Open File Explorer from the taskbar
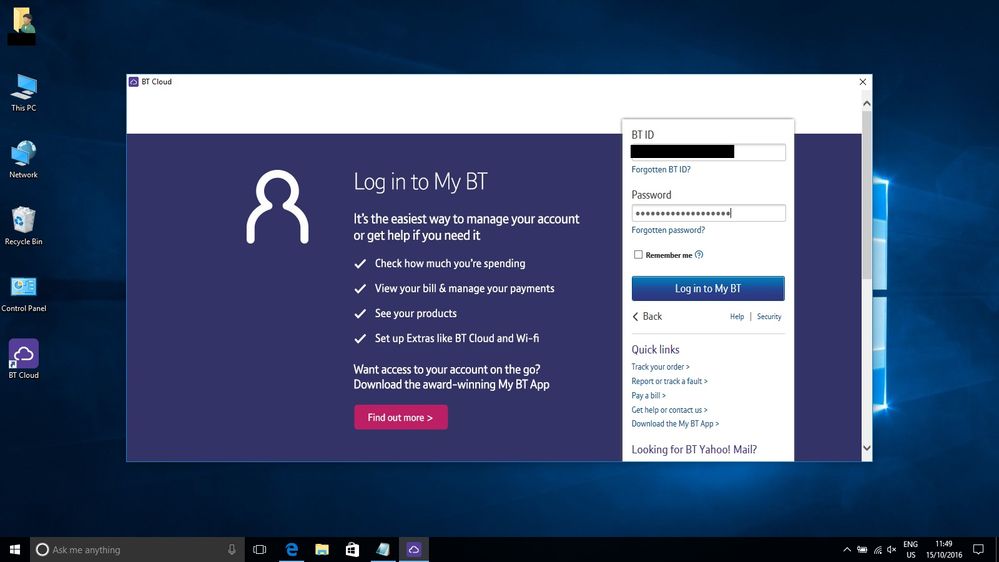The image size is (999, 562). [322, 549]
